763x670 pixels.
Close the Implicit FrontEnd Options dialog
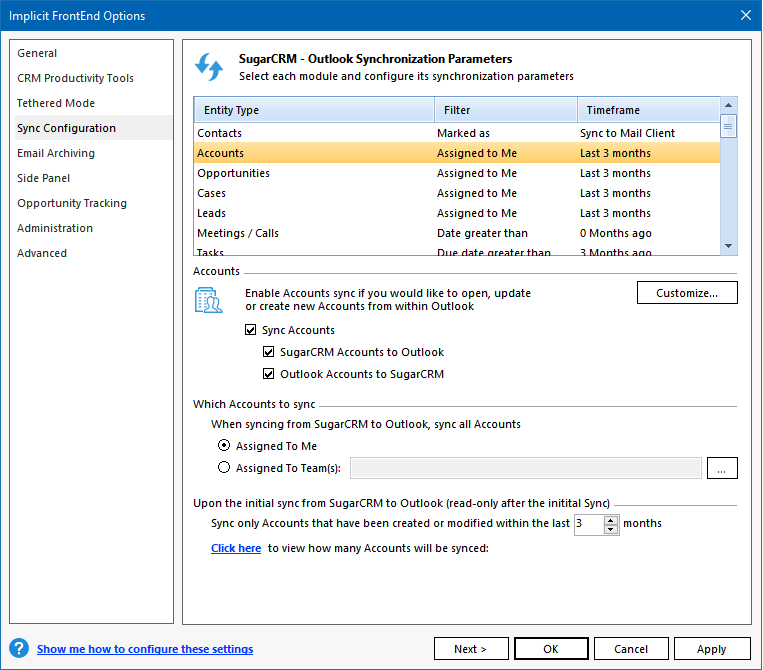[745, 15]
